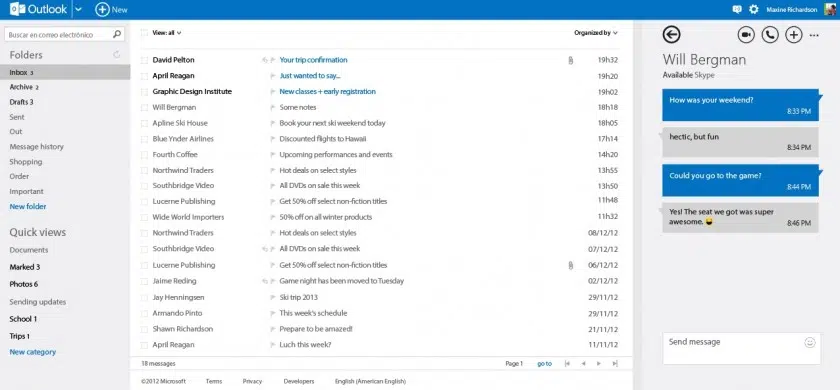Add people with the plus circle icon
Screen dimensions: 840x390
click(793, 35)
